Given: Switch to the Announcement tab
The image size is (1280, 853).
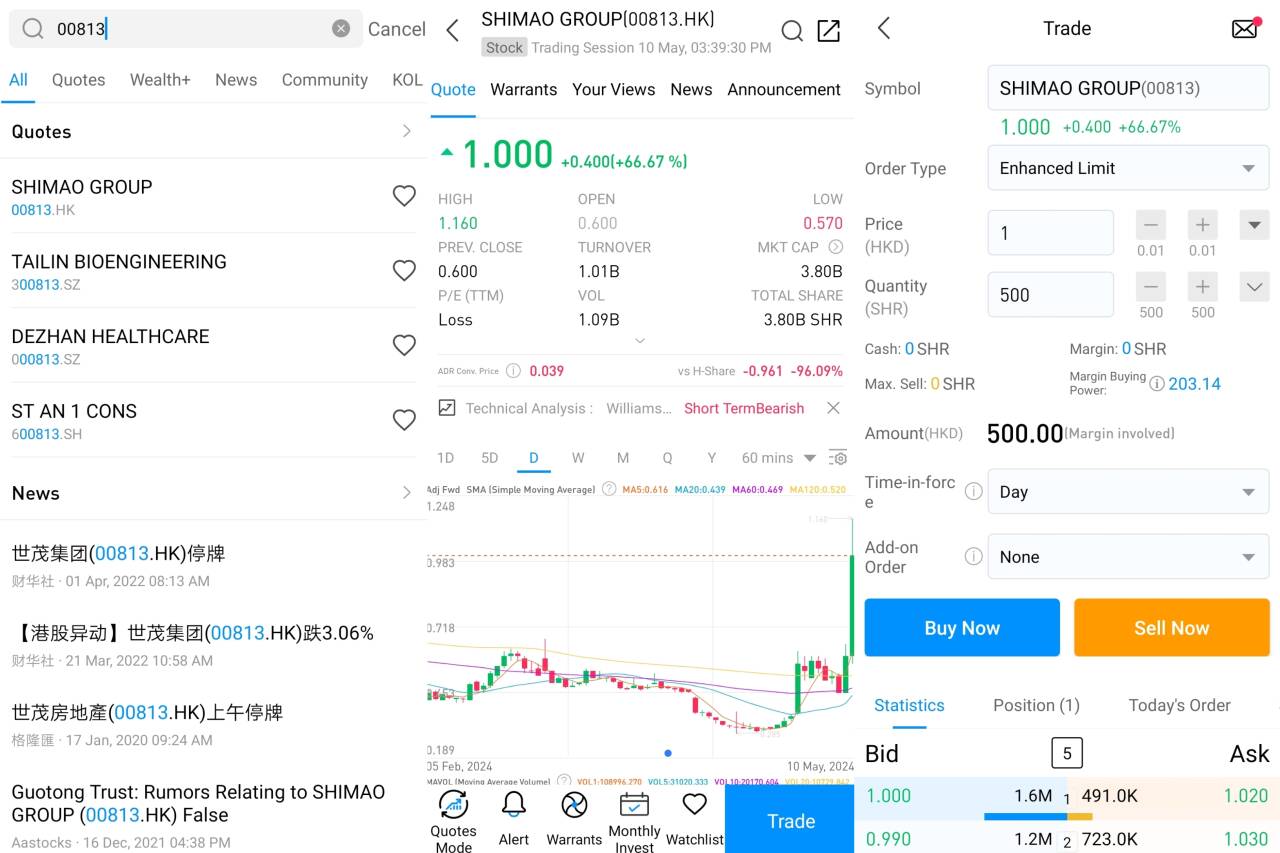Looking at the screenshot, I should pos(784,89).
